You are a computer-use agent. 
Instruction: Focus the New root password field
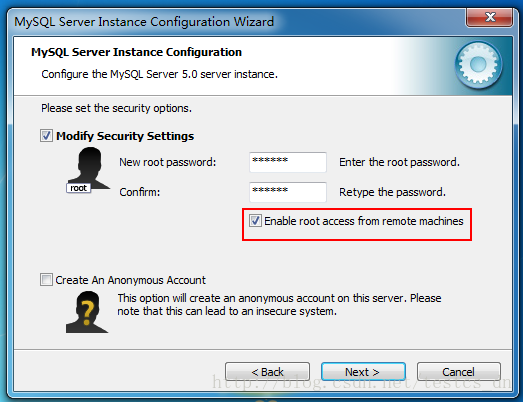click(x=288, y=162)
